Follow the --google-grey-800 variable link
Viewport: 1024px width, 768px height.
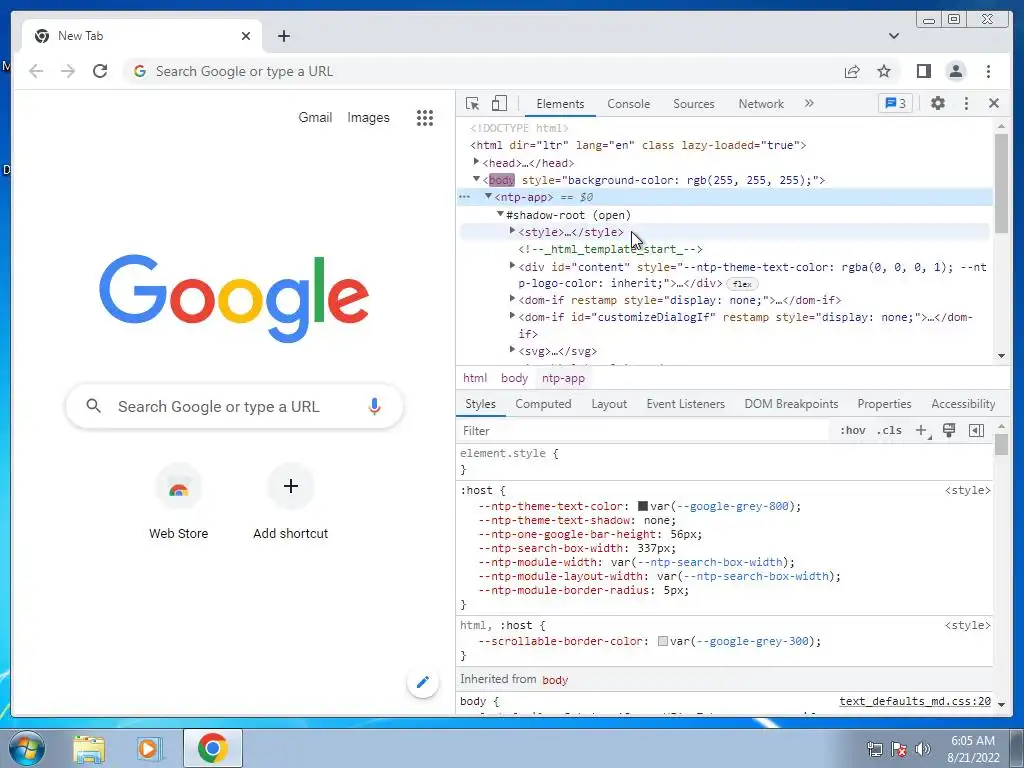(733, 506)
